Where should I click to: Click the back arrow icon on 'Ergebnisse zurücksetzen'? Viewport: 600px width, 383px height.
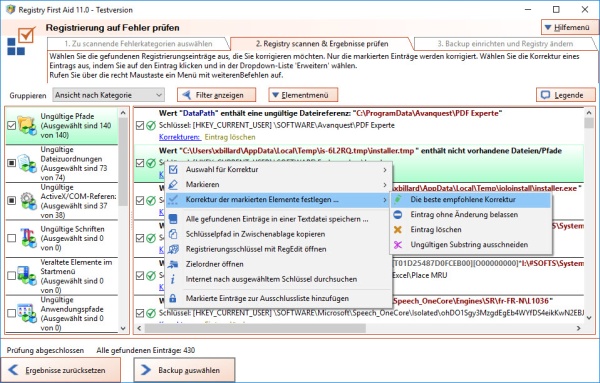tap(13, 370)
